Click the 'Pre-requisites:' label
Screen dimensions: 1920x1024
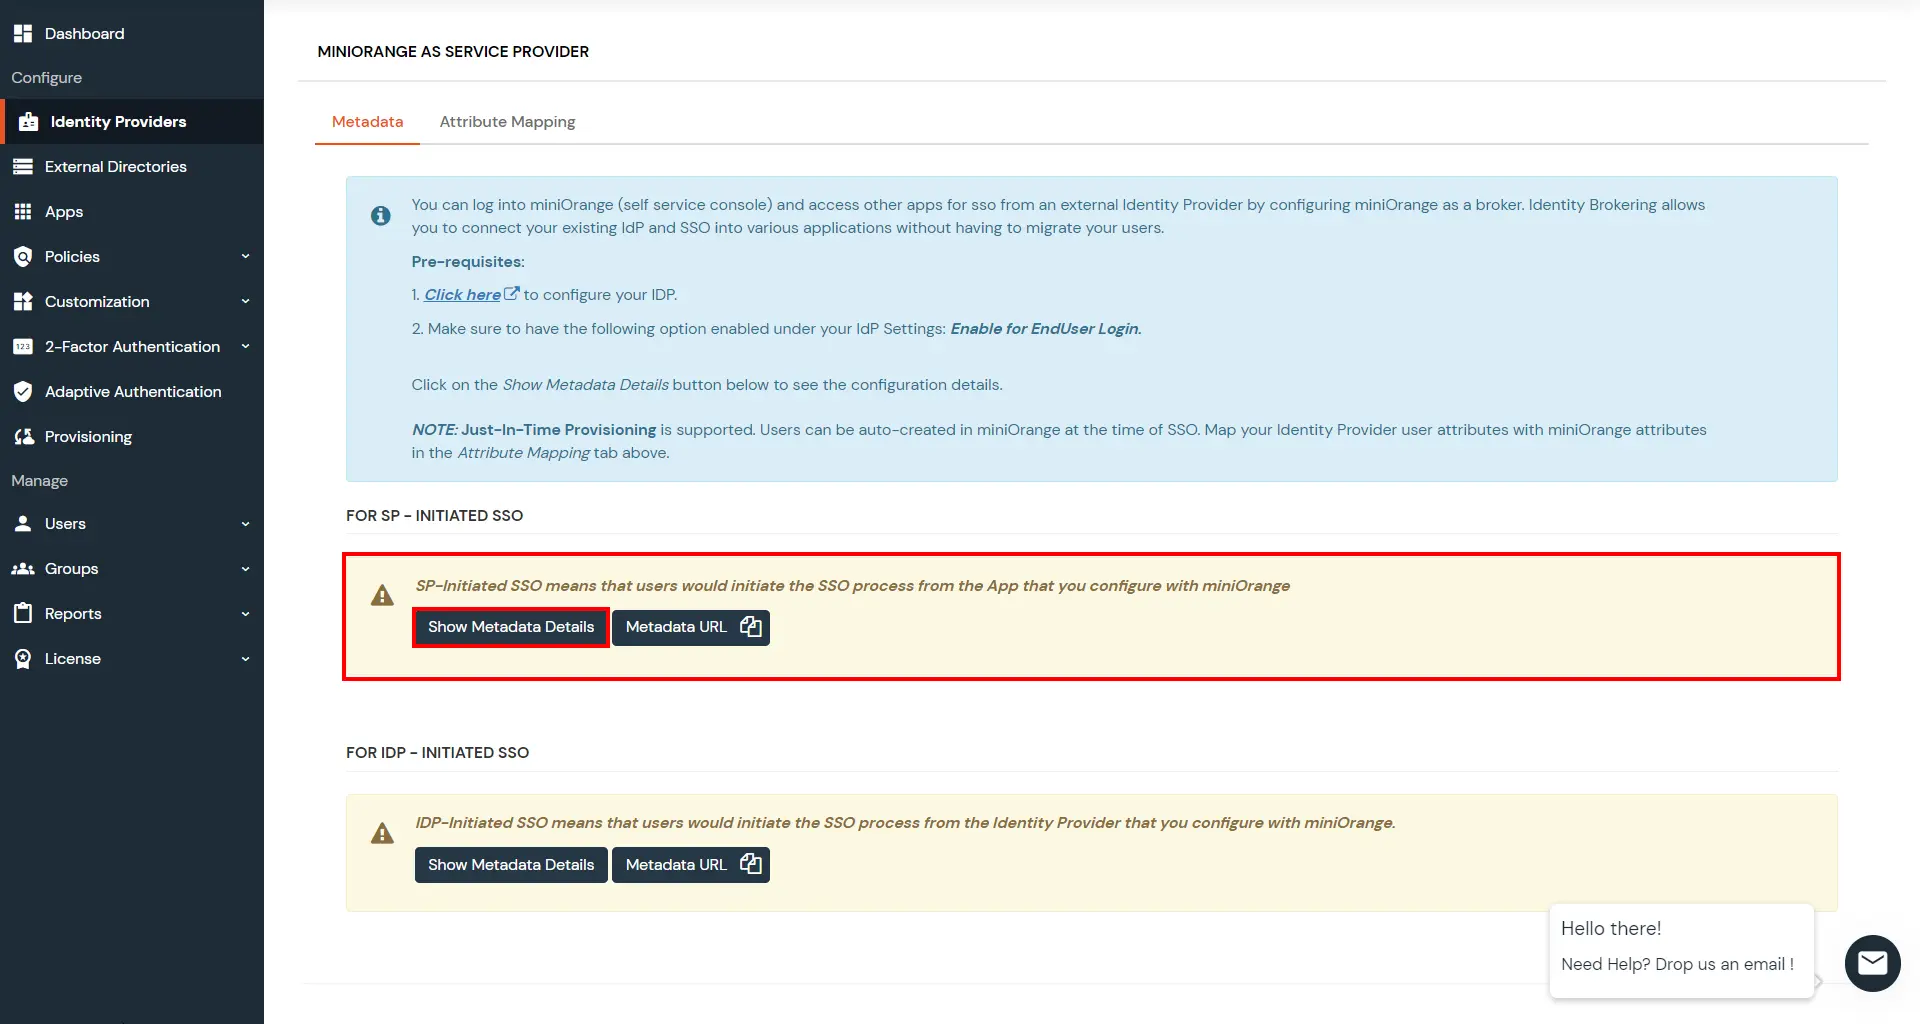pos(468,261)
